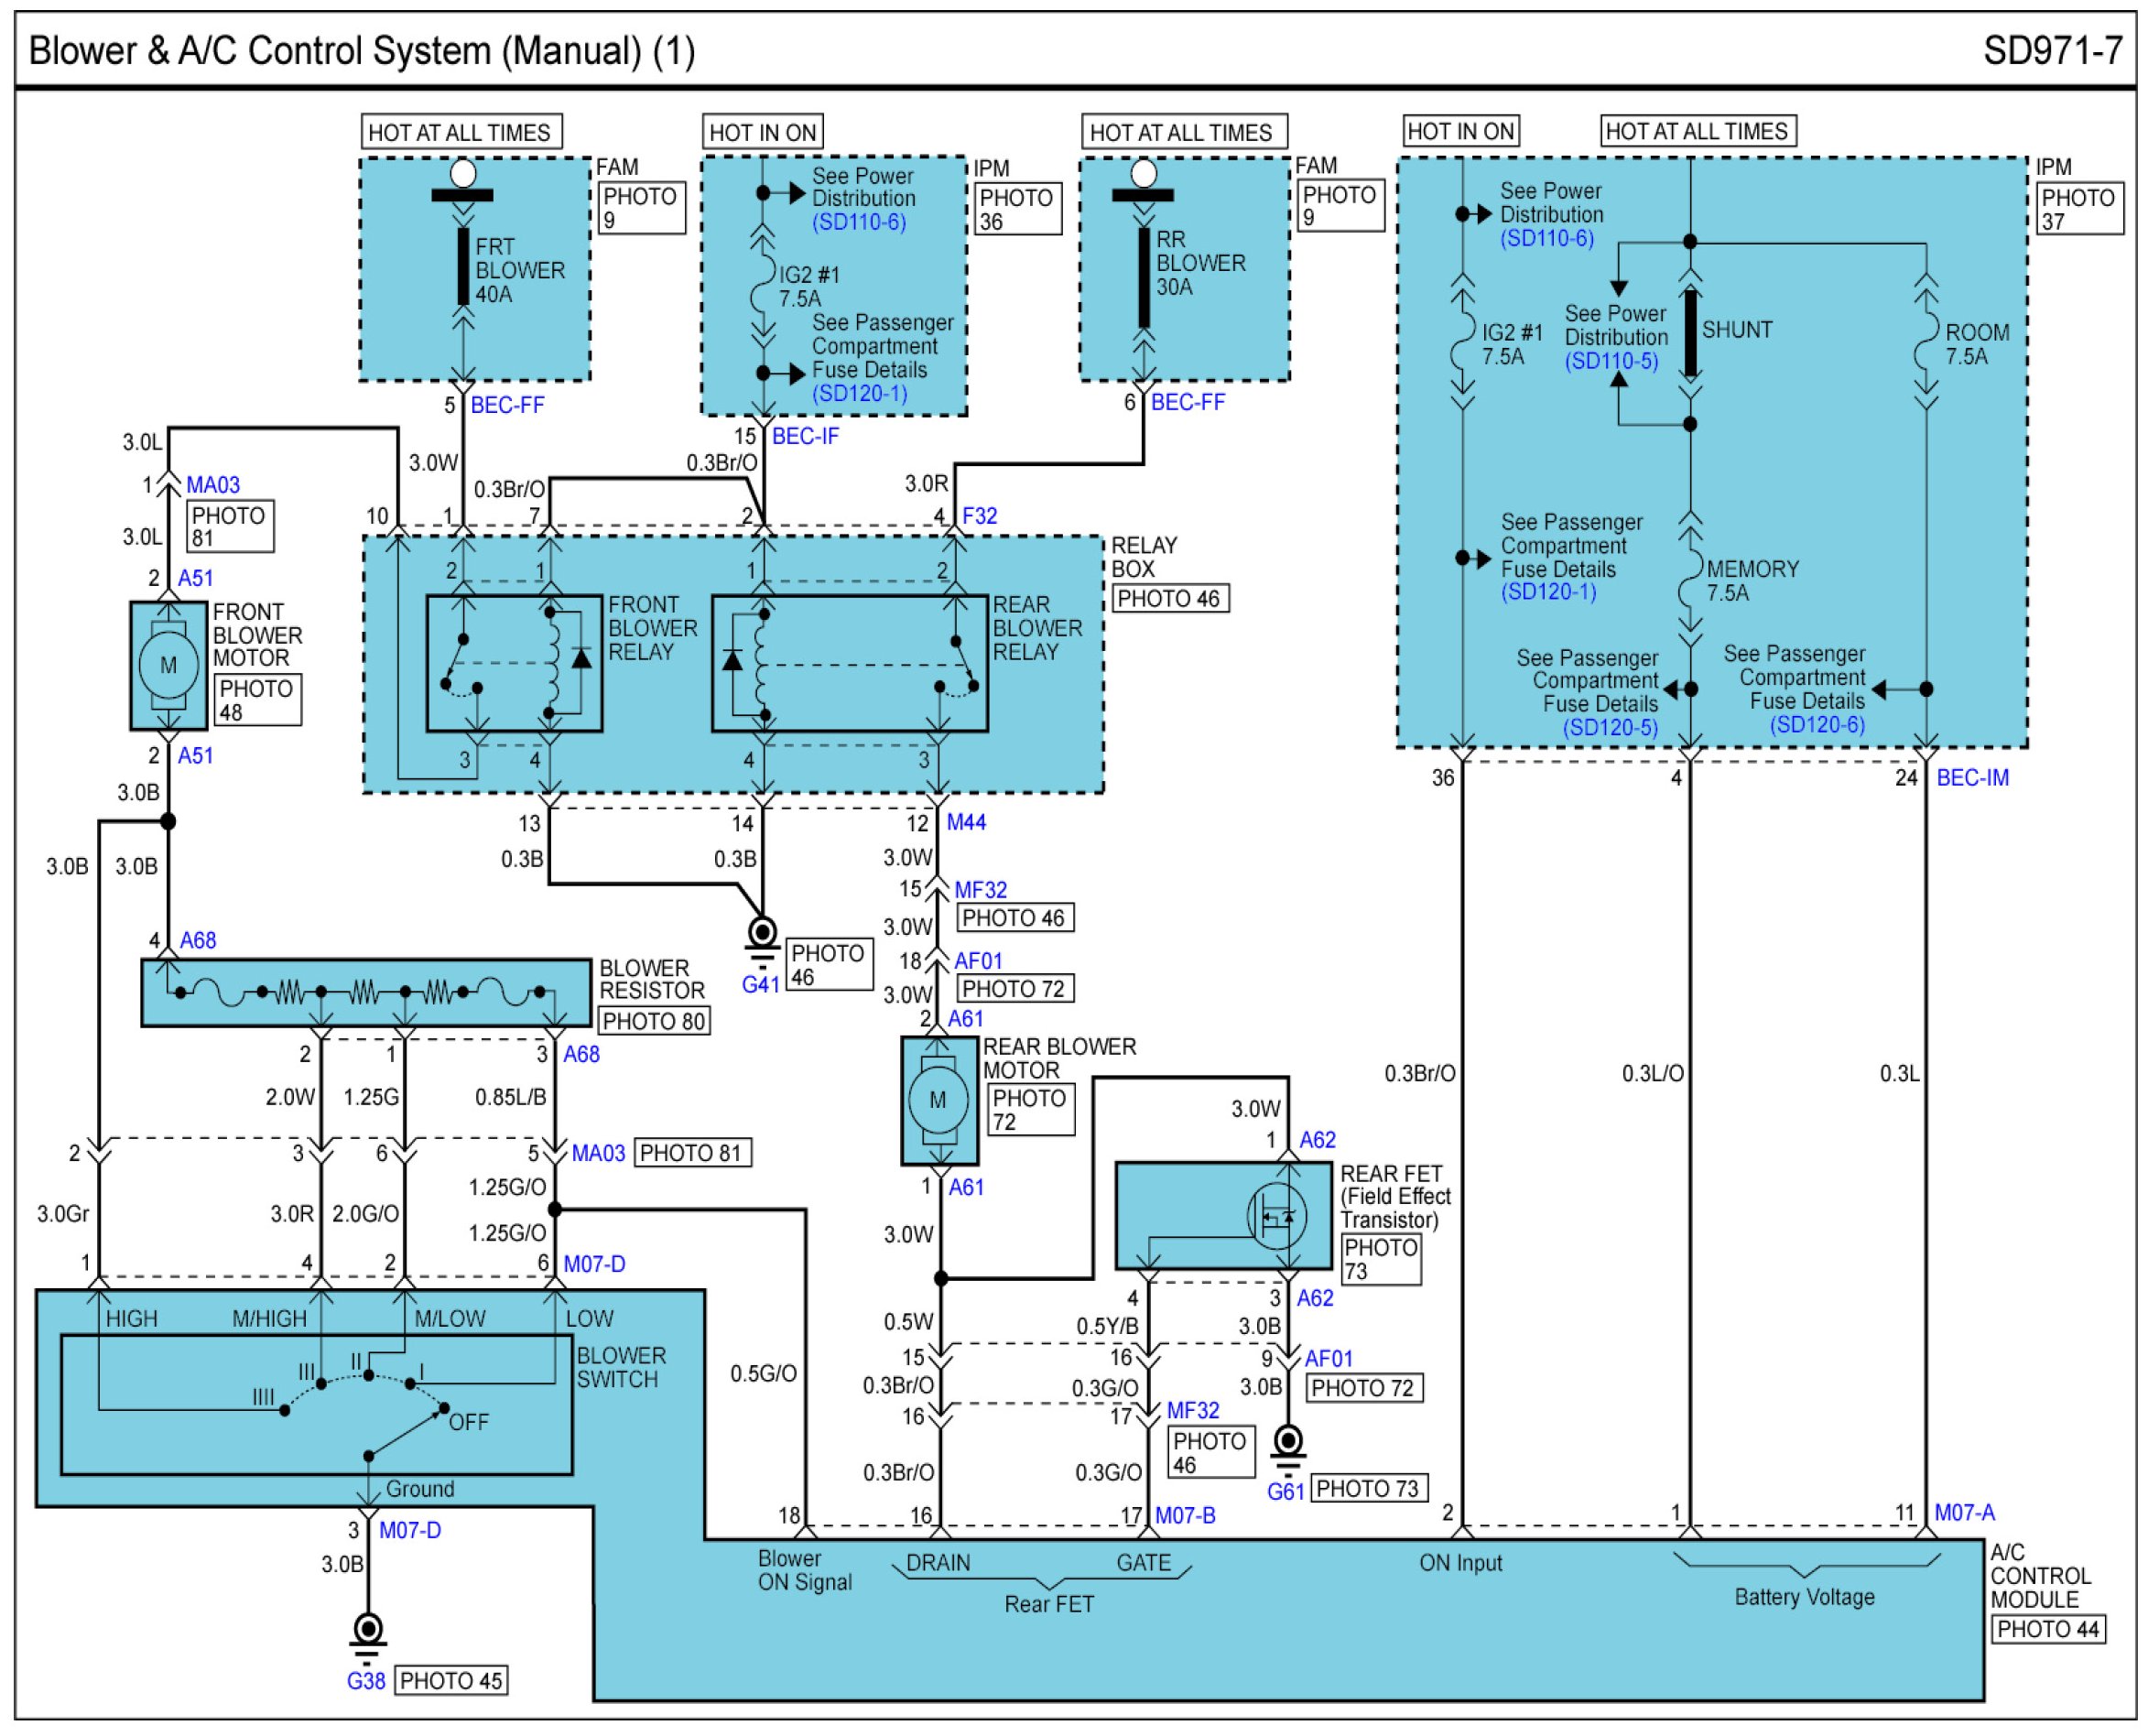Select the G41 ground symbol
This screenshot has width=2148, height=1736.
pos(762,942)
